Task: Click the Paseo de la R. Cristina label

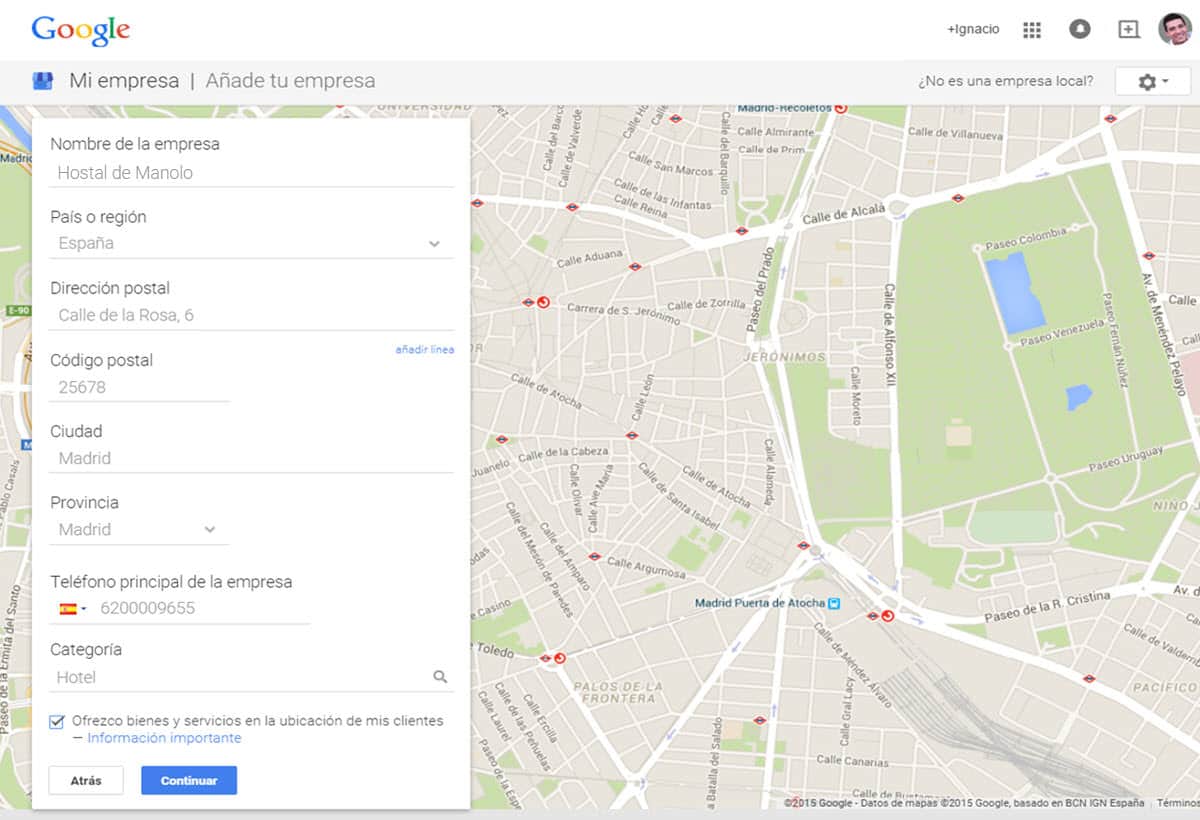Action: pos(1047,606)
